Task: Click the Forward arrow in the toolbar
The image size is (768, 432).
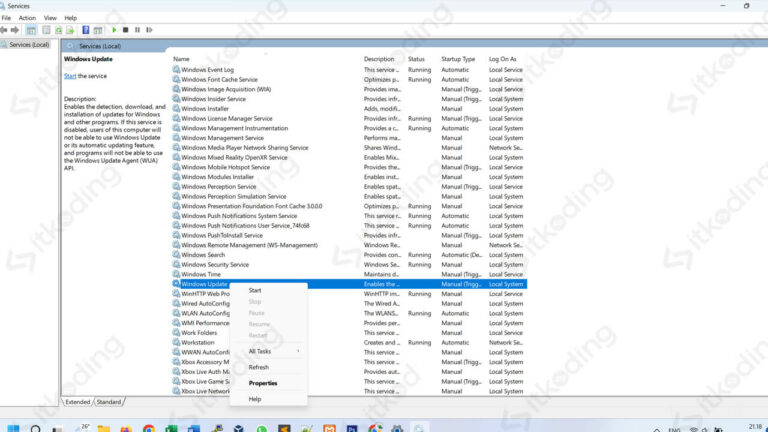Action: point(15,30)
